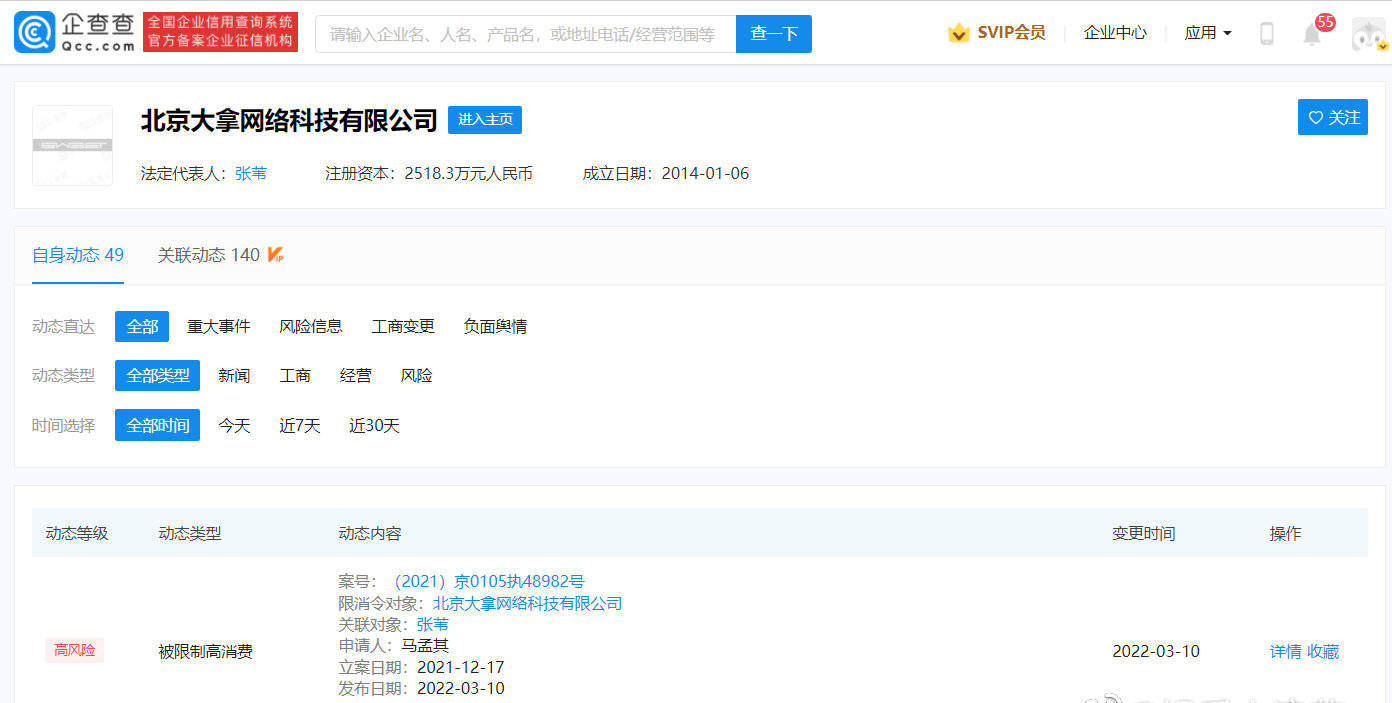Open notifications bell with 55 badge
Image resolution: width=1392 pixels, height=703 pixels.
click(x=1312, y=33)
